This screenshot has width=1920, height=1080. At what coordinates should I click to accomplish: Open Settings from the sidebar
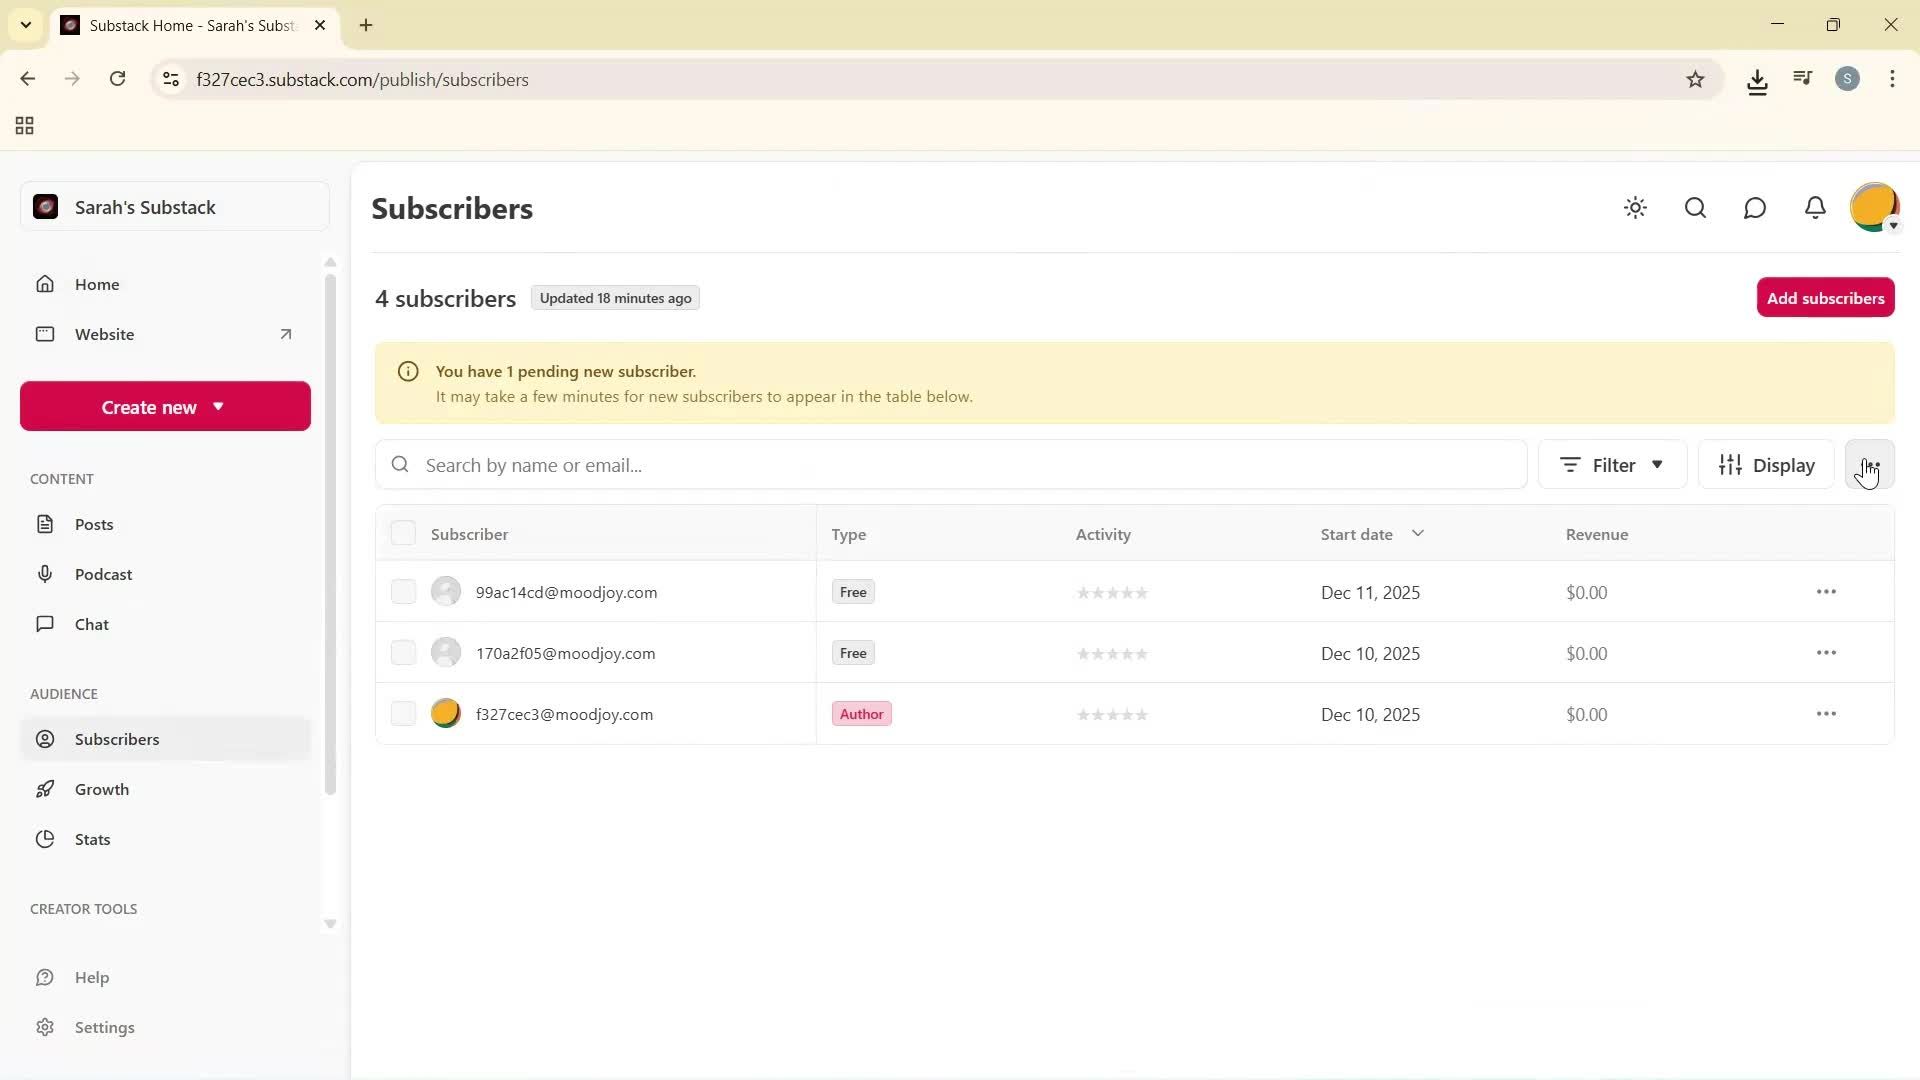(104, 1027)
